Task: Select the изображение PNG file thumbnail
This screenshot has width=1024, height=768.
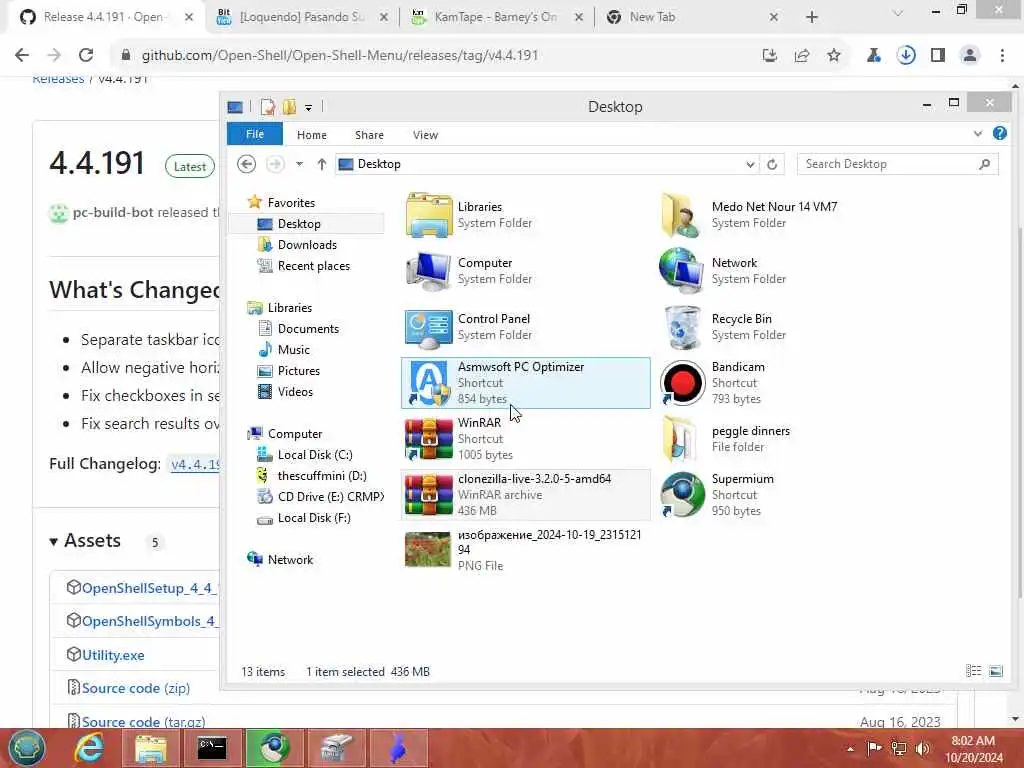Action: coord(428,550)
